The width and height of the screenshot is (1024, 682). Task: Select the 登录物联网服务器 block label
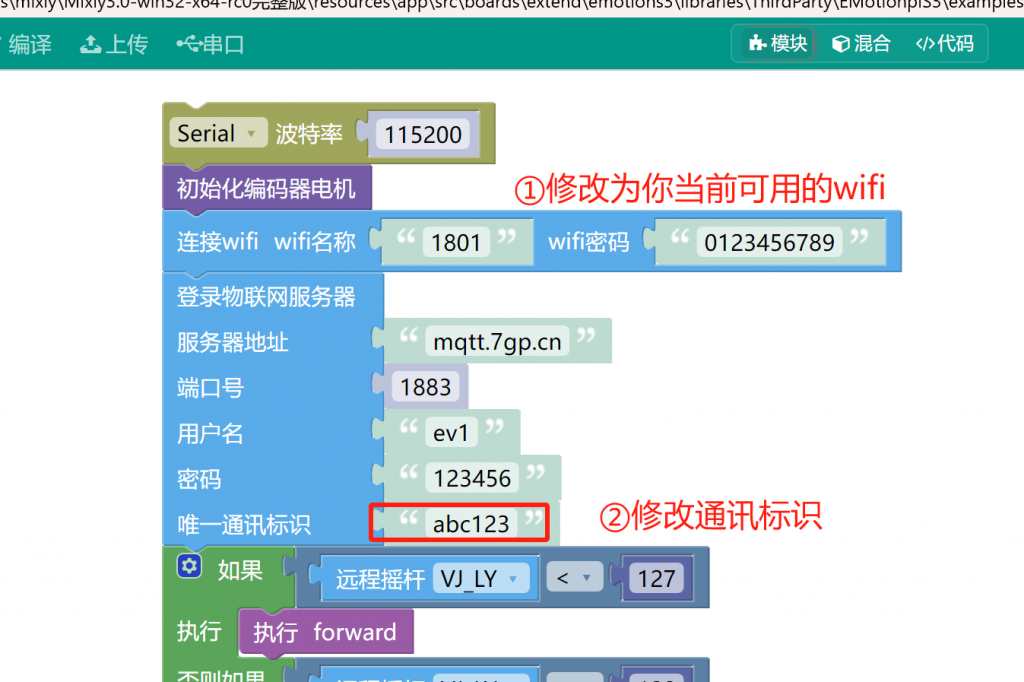[266, 297]
